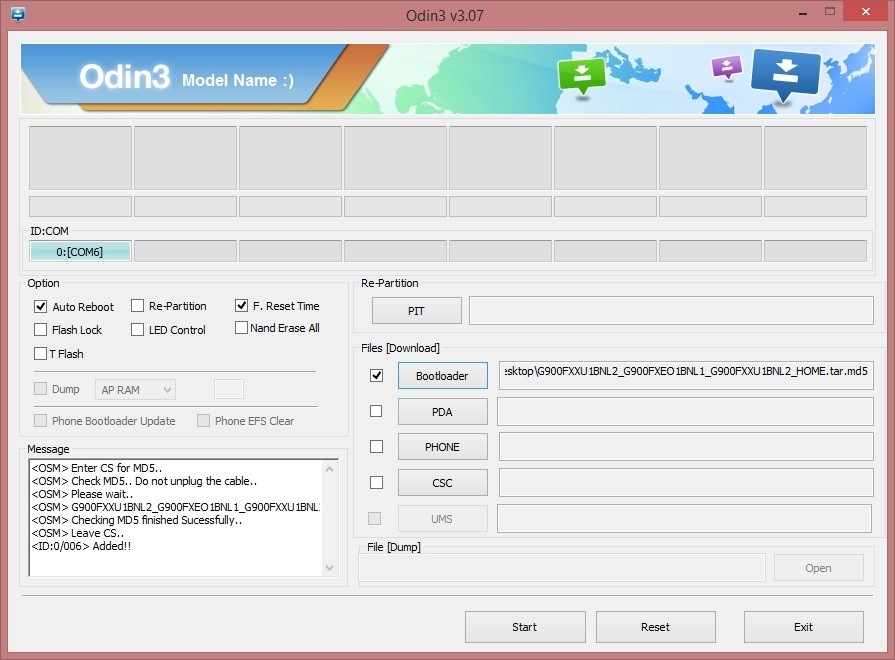Enable the Re-Partition checkbox
Image resolution: width=895 pixels, height=660 pixels.
click(138, 306)
